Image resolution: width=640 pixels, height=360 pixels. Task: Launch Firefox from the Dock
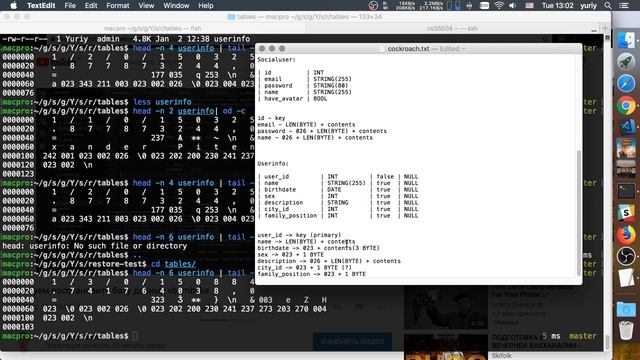(626, 234)
